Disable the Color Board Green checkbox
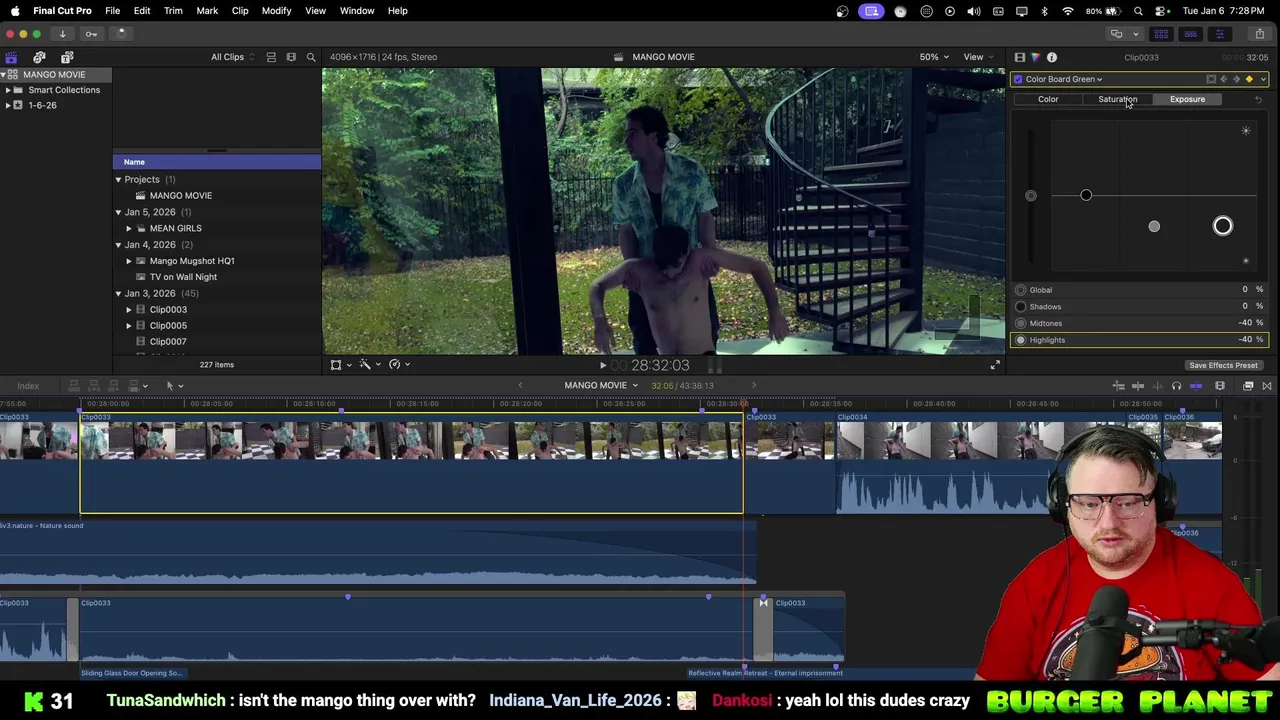Viewport: 1280px width, 720px height. tap(1018, 79)
